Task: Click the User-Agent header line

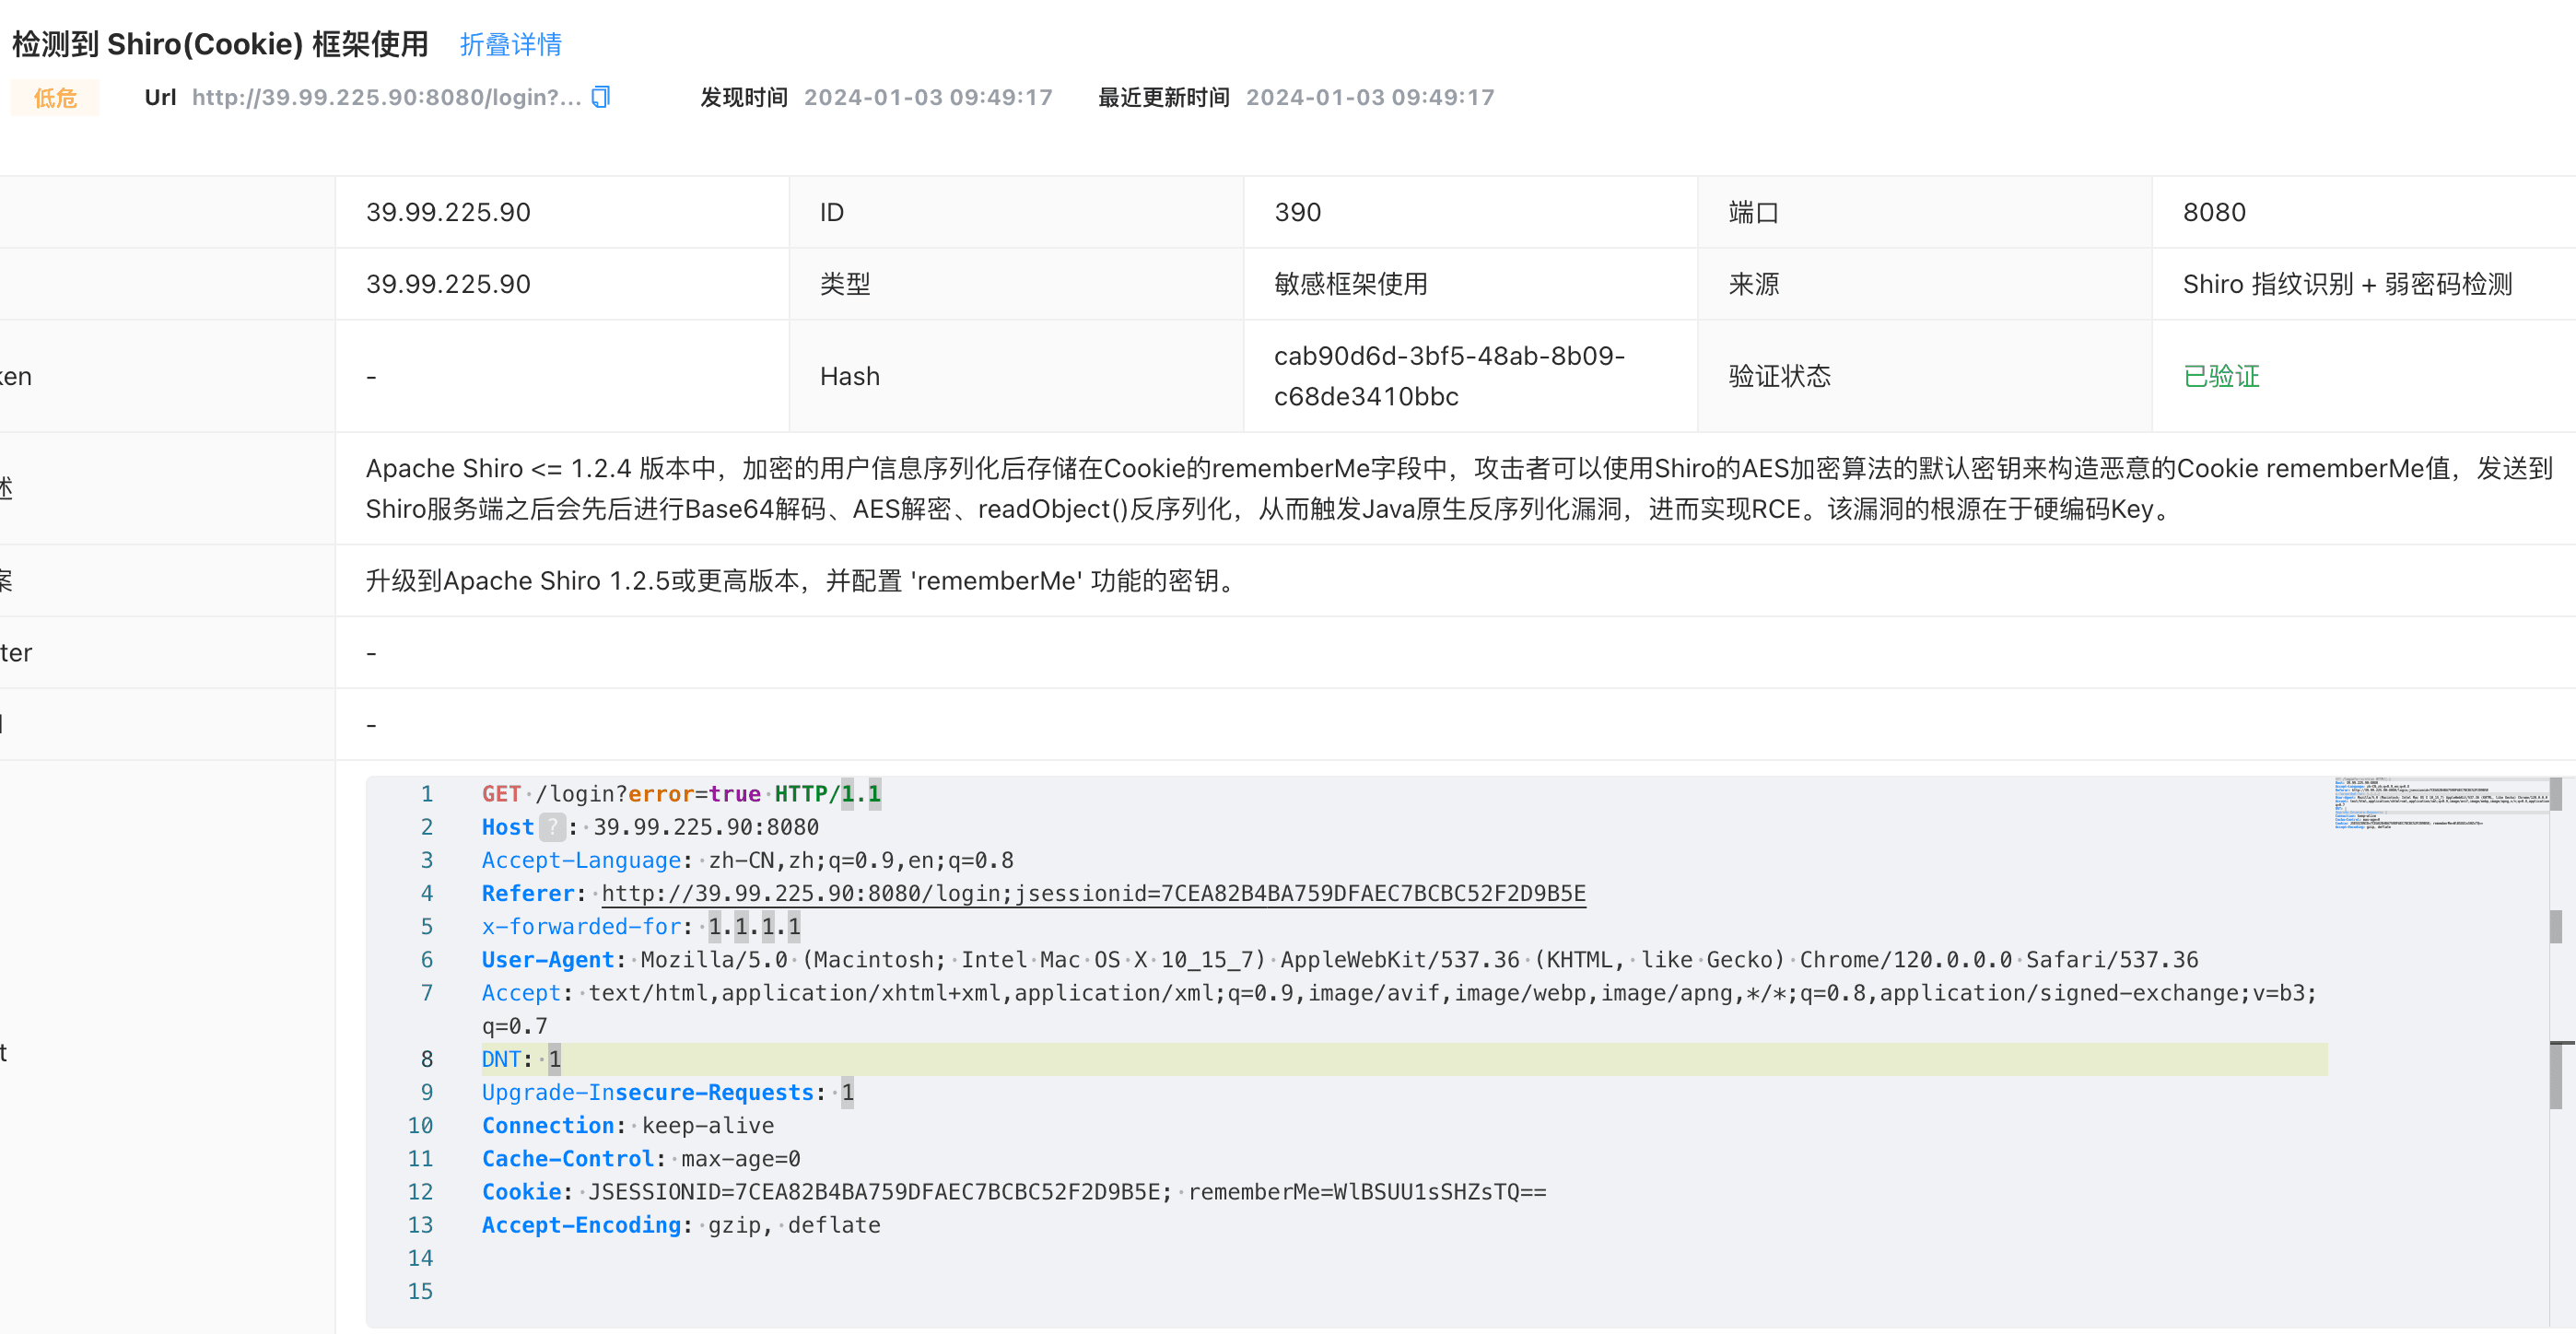Action: pyautogui.click(x=1340, y=959)
